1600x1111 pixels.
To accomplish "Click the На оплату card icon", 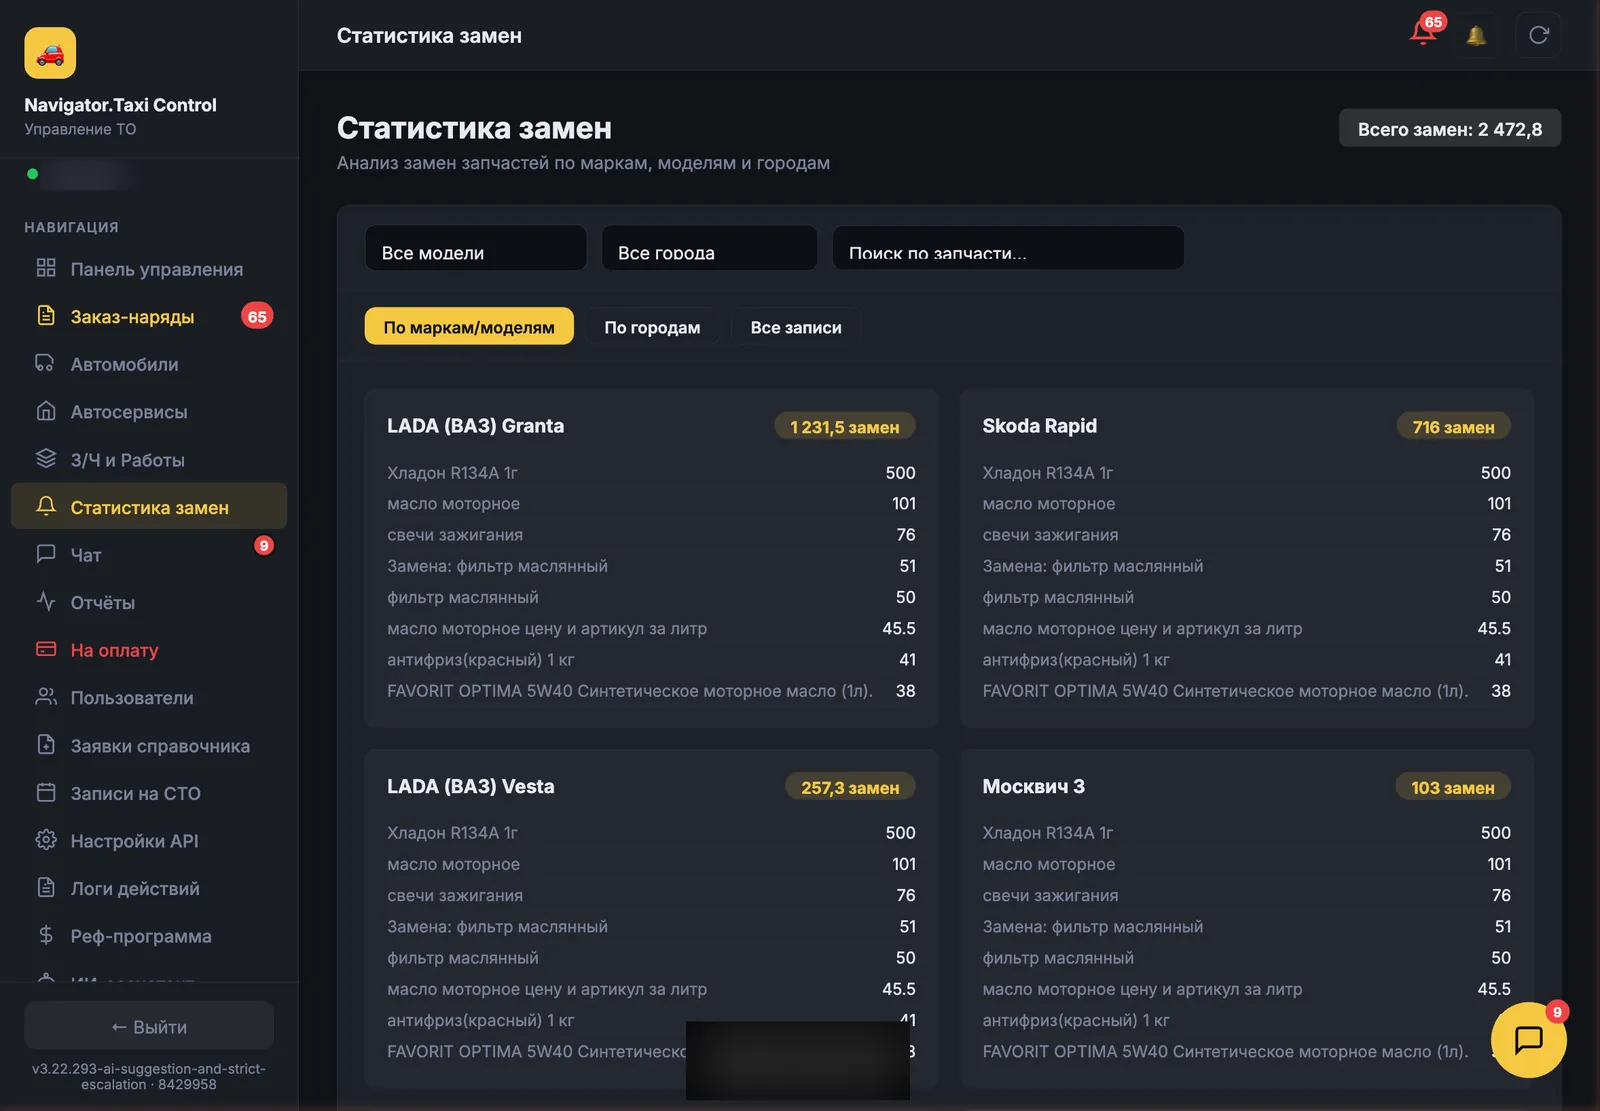I will (x=46, y=649).
